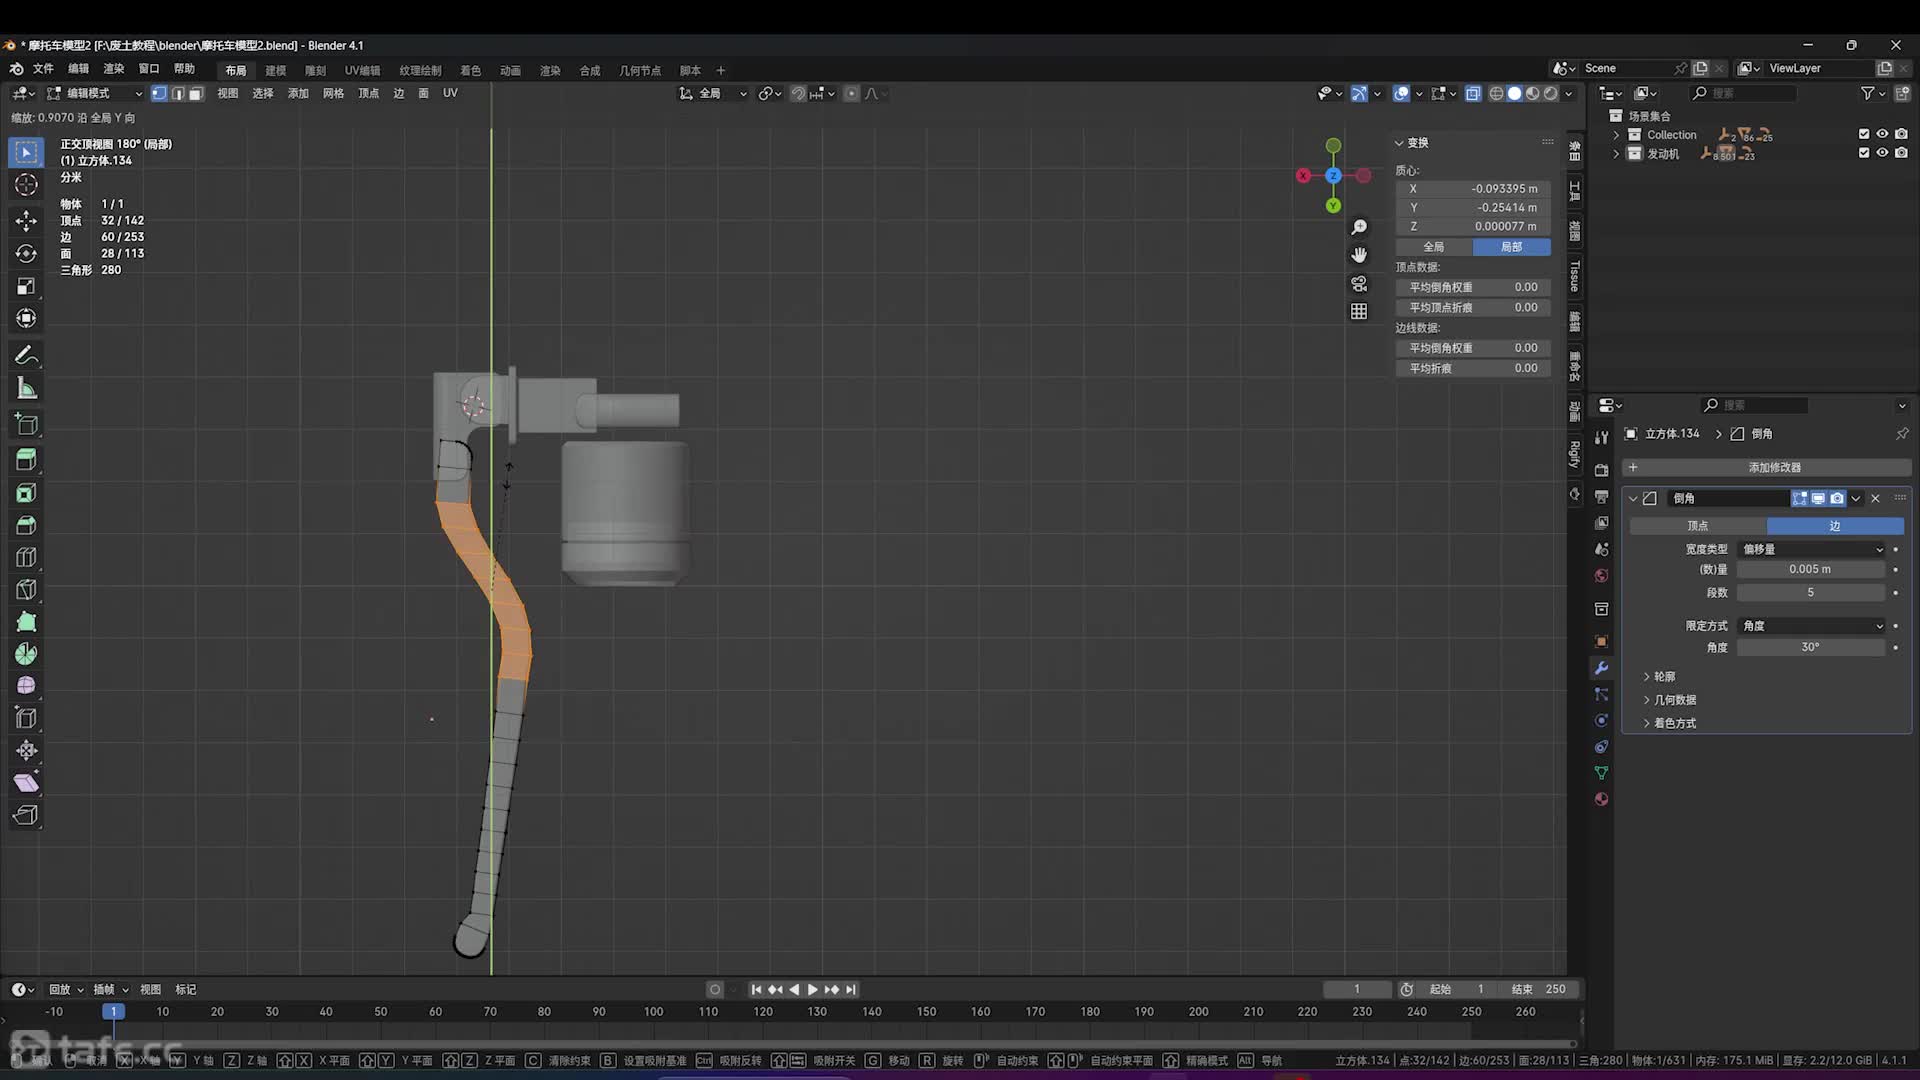Open the 文件 menu
Screen dimensions: 1920x1080
click(x=43, y=69)
